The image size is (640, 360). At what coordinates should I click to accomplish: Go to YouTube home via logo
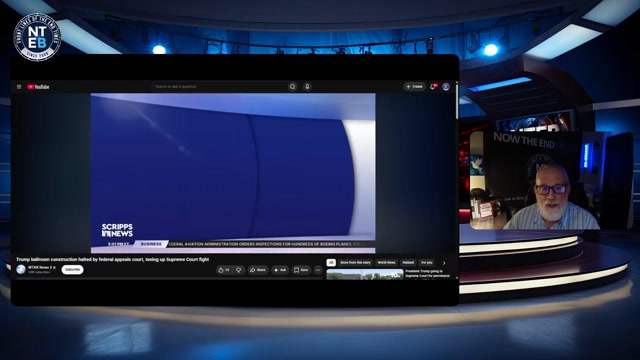[38, 87]
